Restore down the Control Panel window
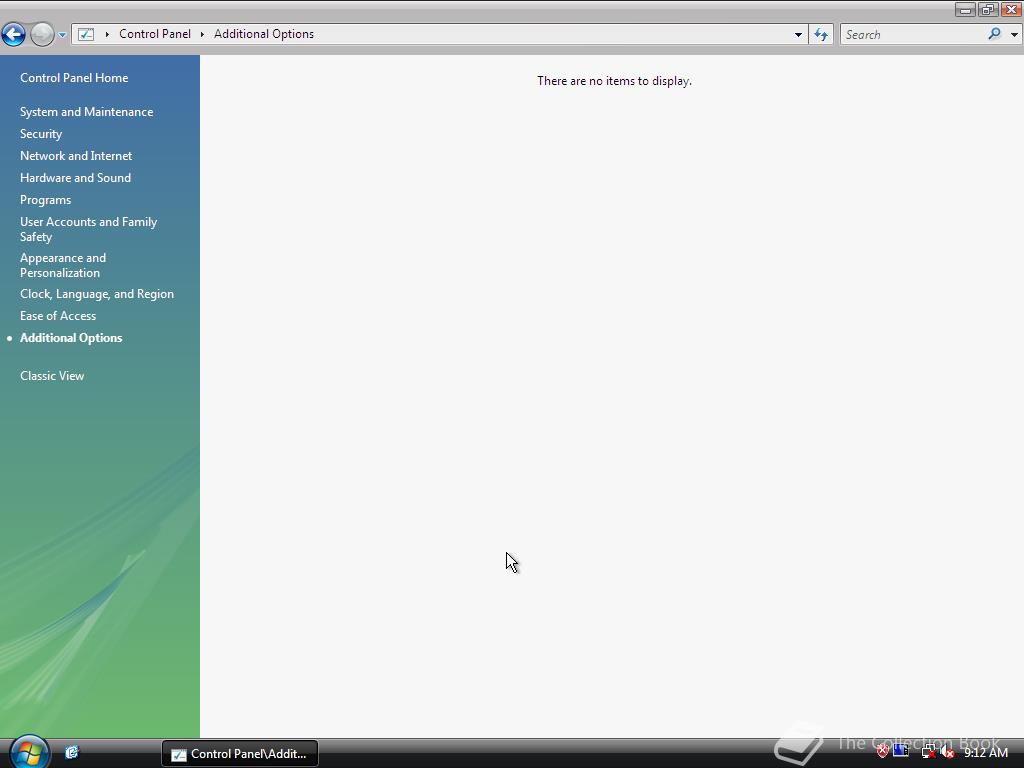 coord(987,9)
